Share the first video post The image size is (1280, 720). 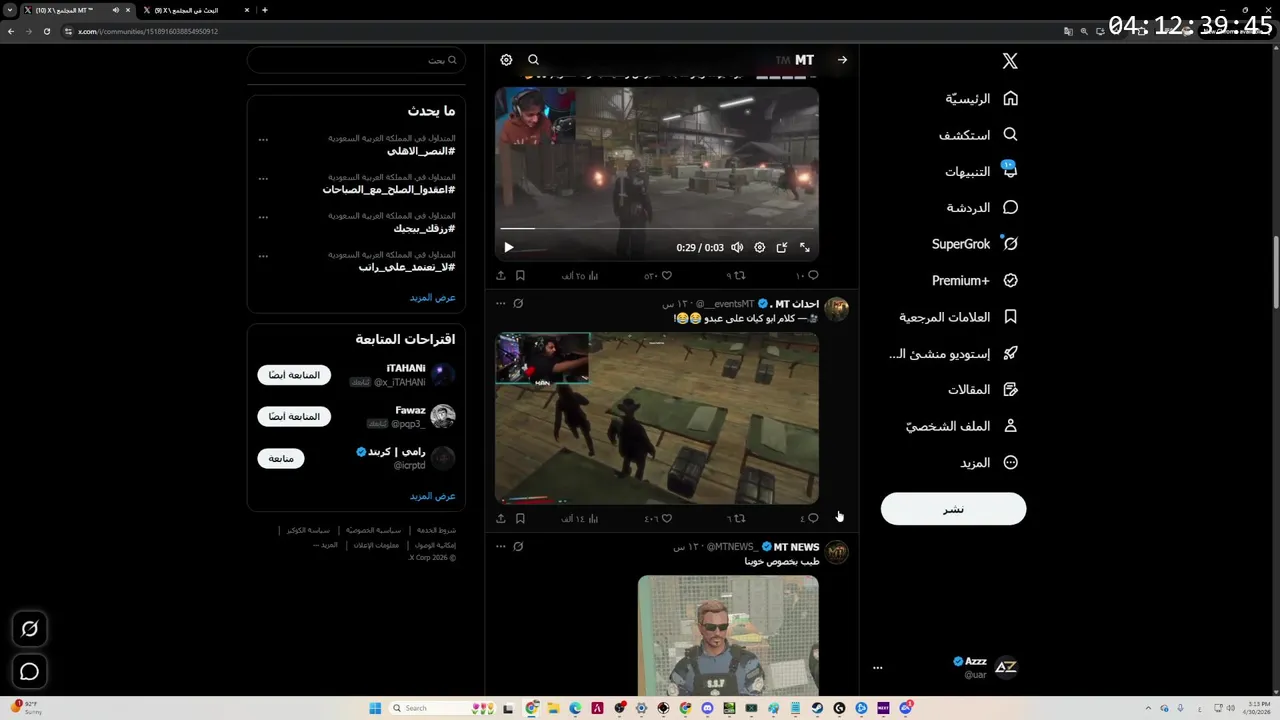(x=501, y=275)
